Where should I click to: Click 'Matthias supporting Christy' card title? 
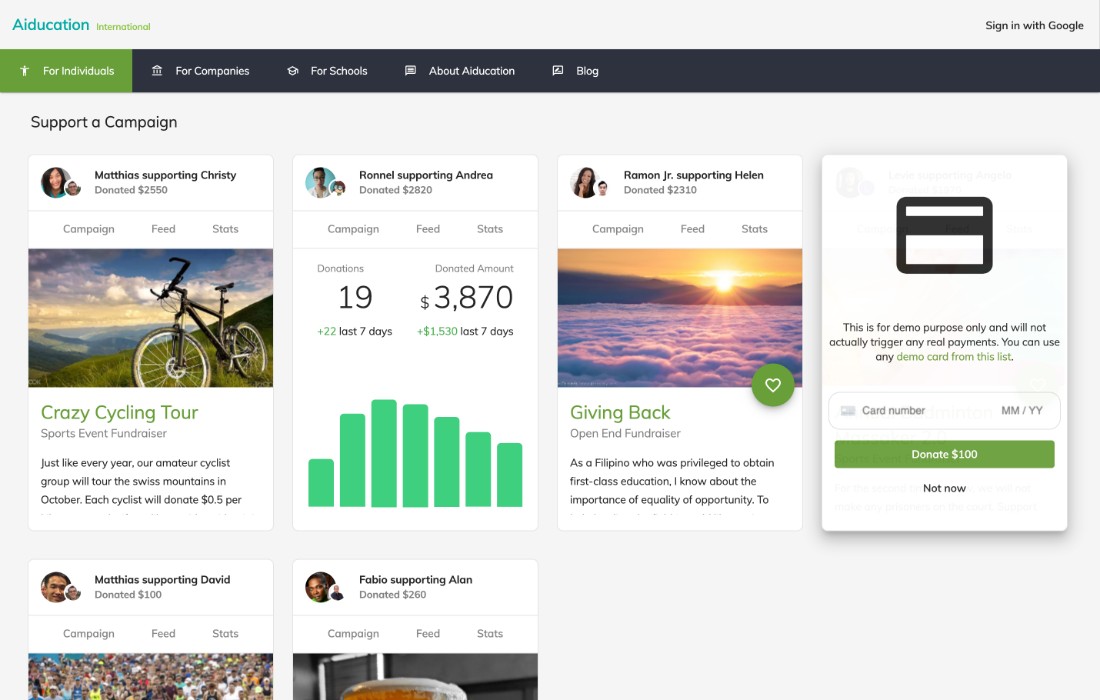click(165, 175)
